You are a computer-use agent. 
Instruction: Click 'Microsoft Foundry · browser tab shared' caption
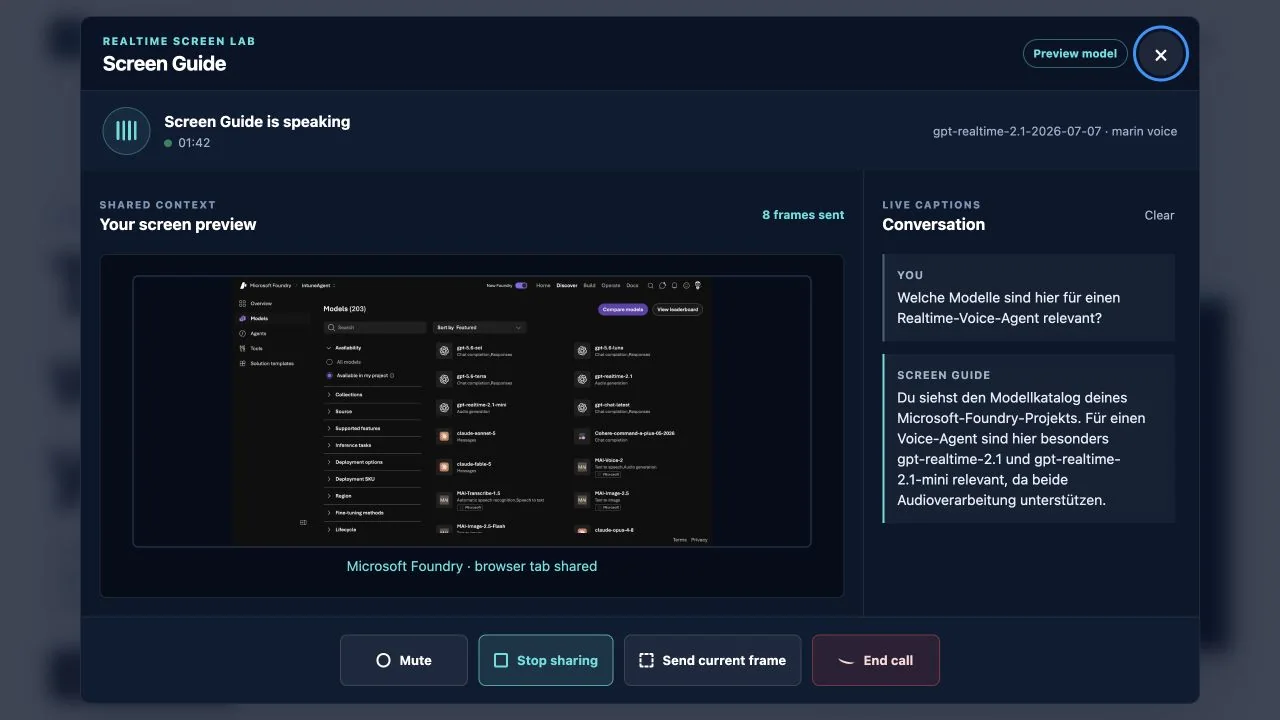pyautogui.click(x=472, y=566)
